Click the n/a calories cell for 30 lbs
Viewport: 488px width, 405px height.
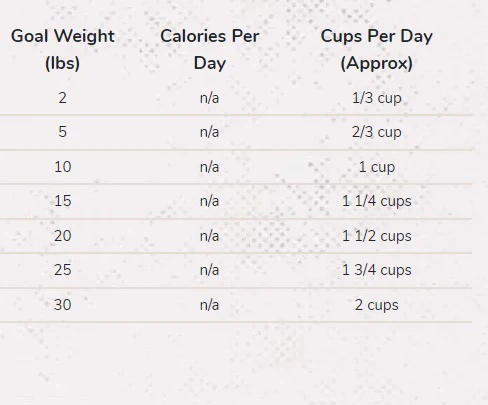click(209, 305)
